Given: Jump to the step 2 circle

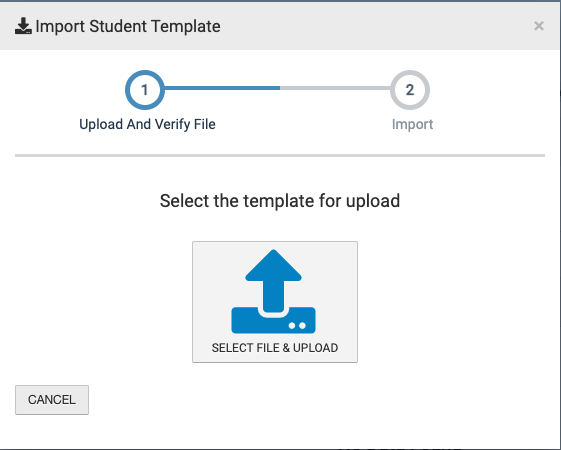Looking at the screenshot, I should coord(410,90).
